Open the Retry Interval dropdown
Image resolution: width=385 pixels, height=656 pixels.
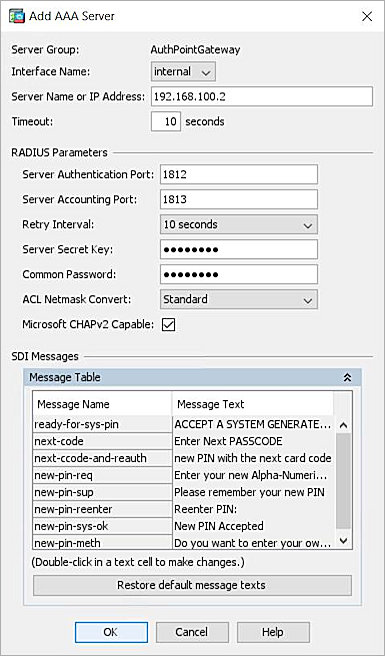click(239, 225)
